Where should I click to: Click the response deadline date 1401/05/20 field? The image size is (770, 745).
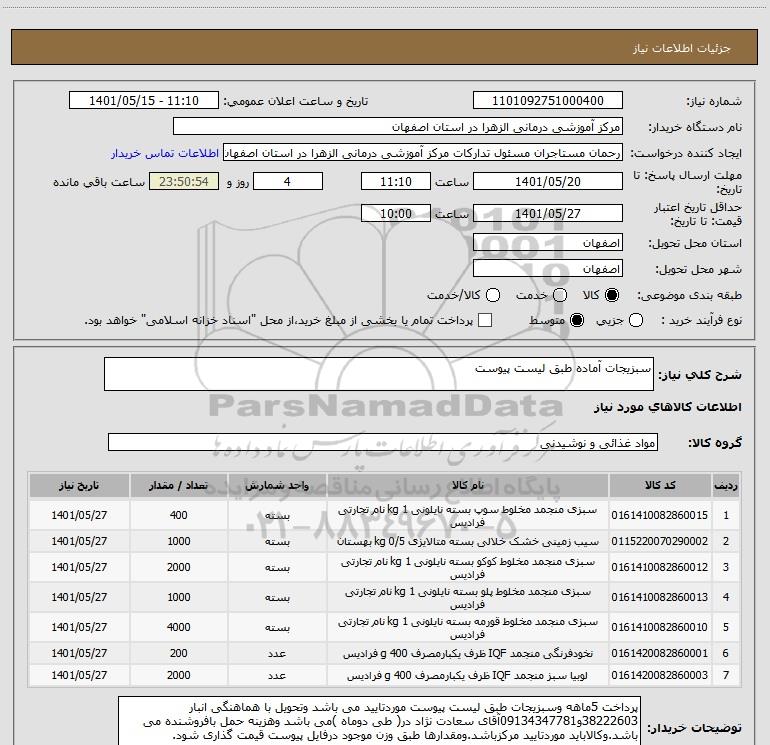click(548, 181)
